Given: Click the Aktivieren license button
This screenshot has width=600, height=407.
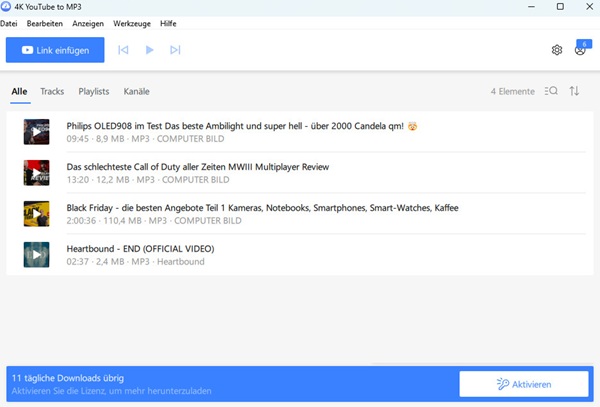Looking at the screenshot, I should tap(523, 384).
